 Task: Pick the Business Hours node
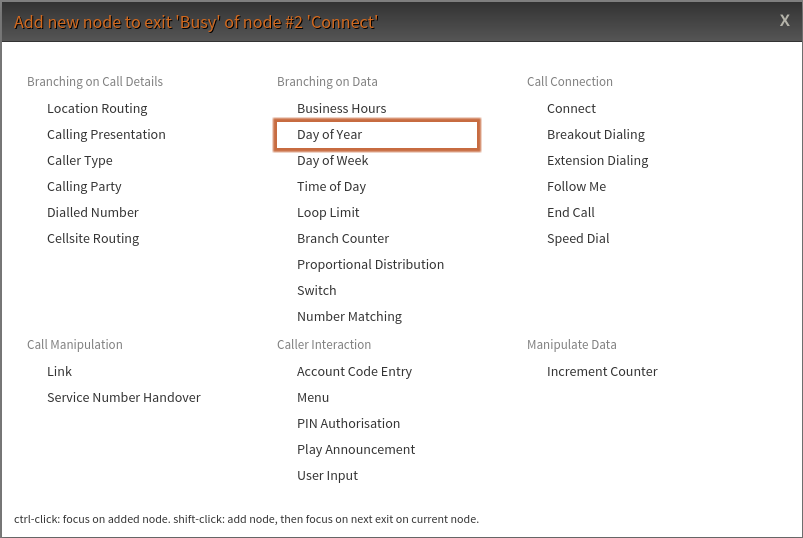tap(341, 108)
